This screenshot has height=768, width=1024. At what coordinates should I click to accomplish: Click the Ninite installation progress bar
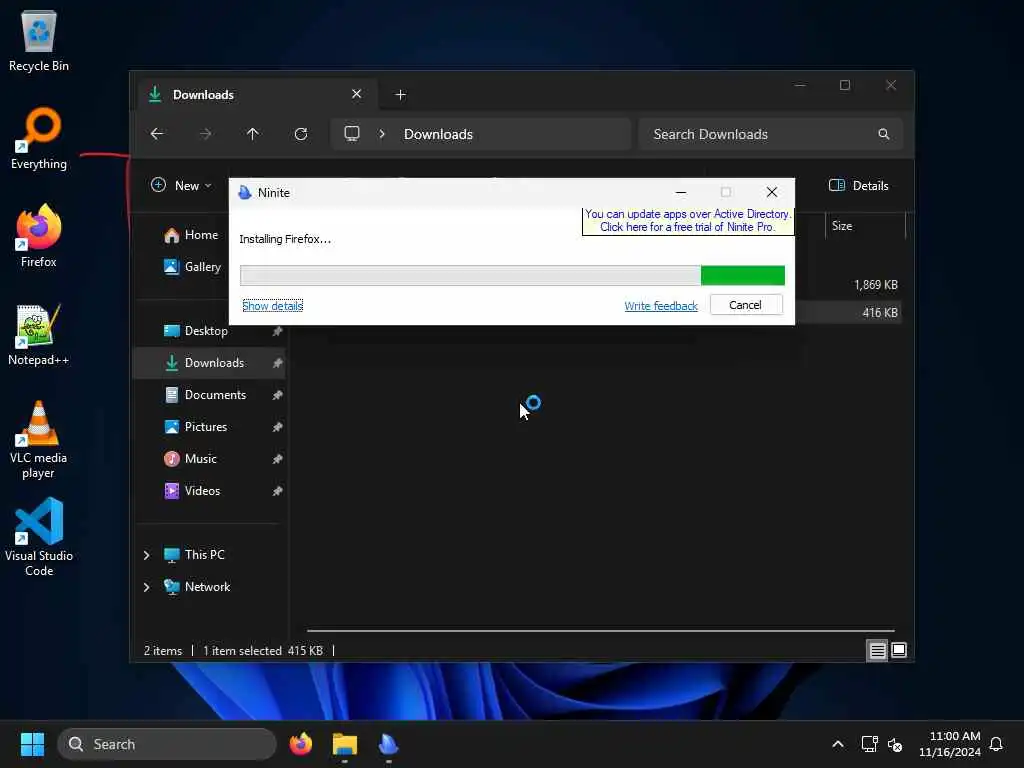512,276
